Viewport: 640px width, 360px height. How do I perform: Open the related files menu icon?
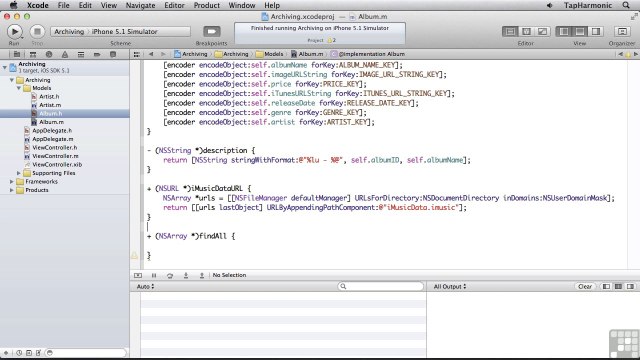click(137, 54)
